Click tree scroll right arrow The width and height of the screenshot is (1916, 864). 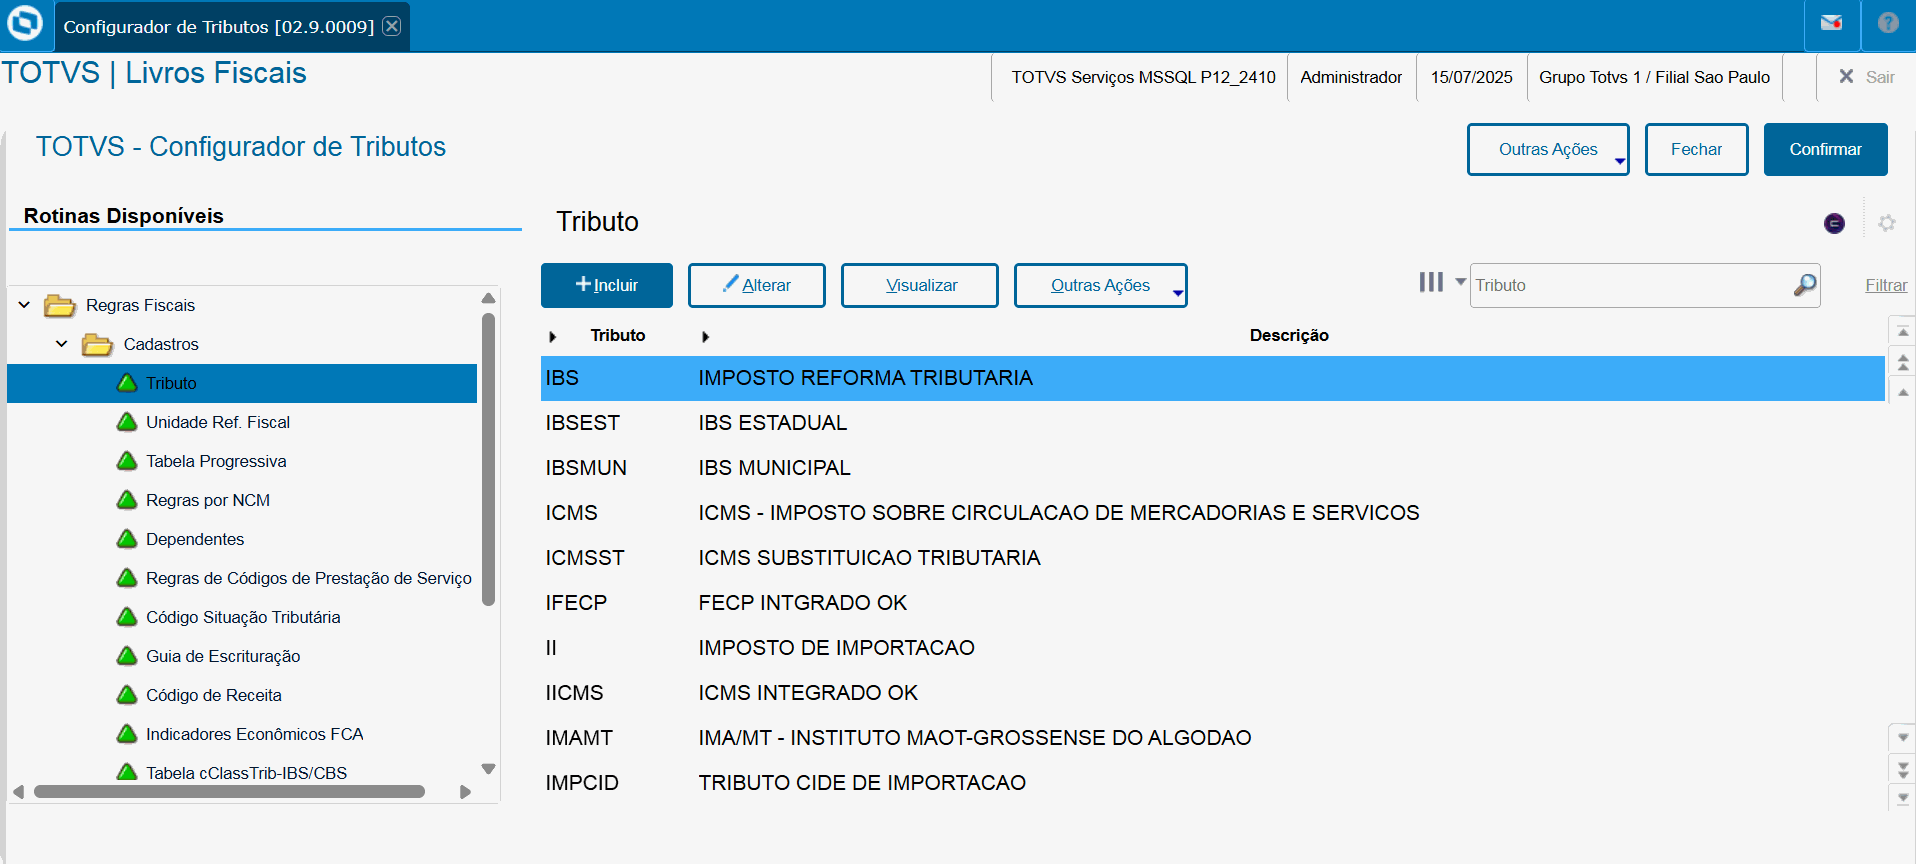tap(465, 792)
